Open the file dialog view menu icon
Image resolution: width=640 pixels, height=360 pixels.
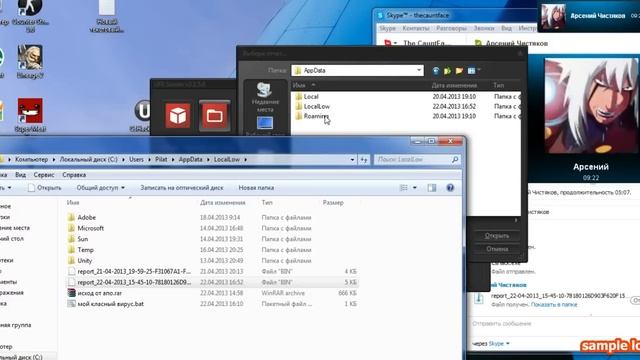(x=473, y=71)
